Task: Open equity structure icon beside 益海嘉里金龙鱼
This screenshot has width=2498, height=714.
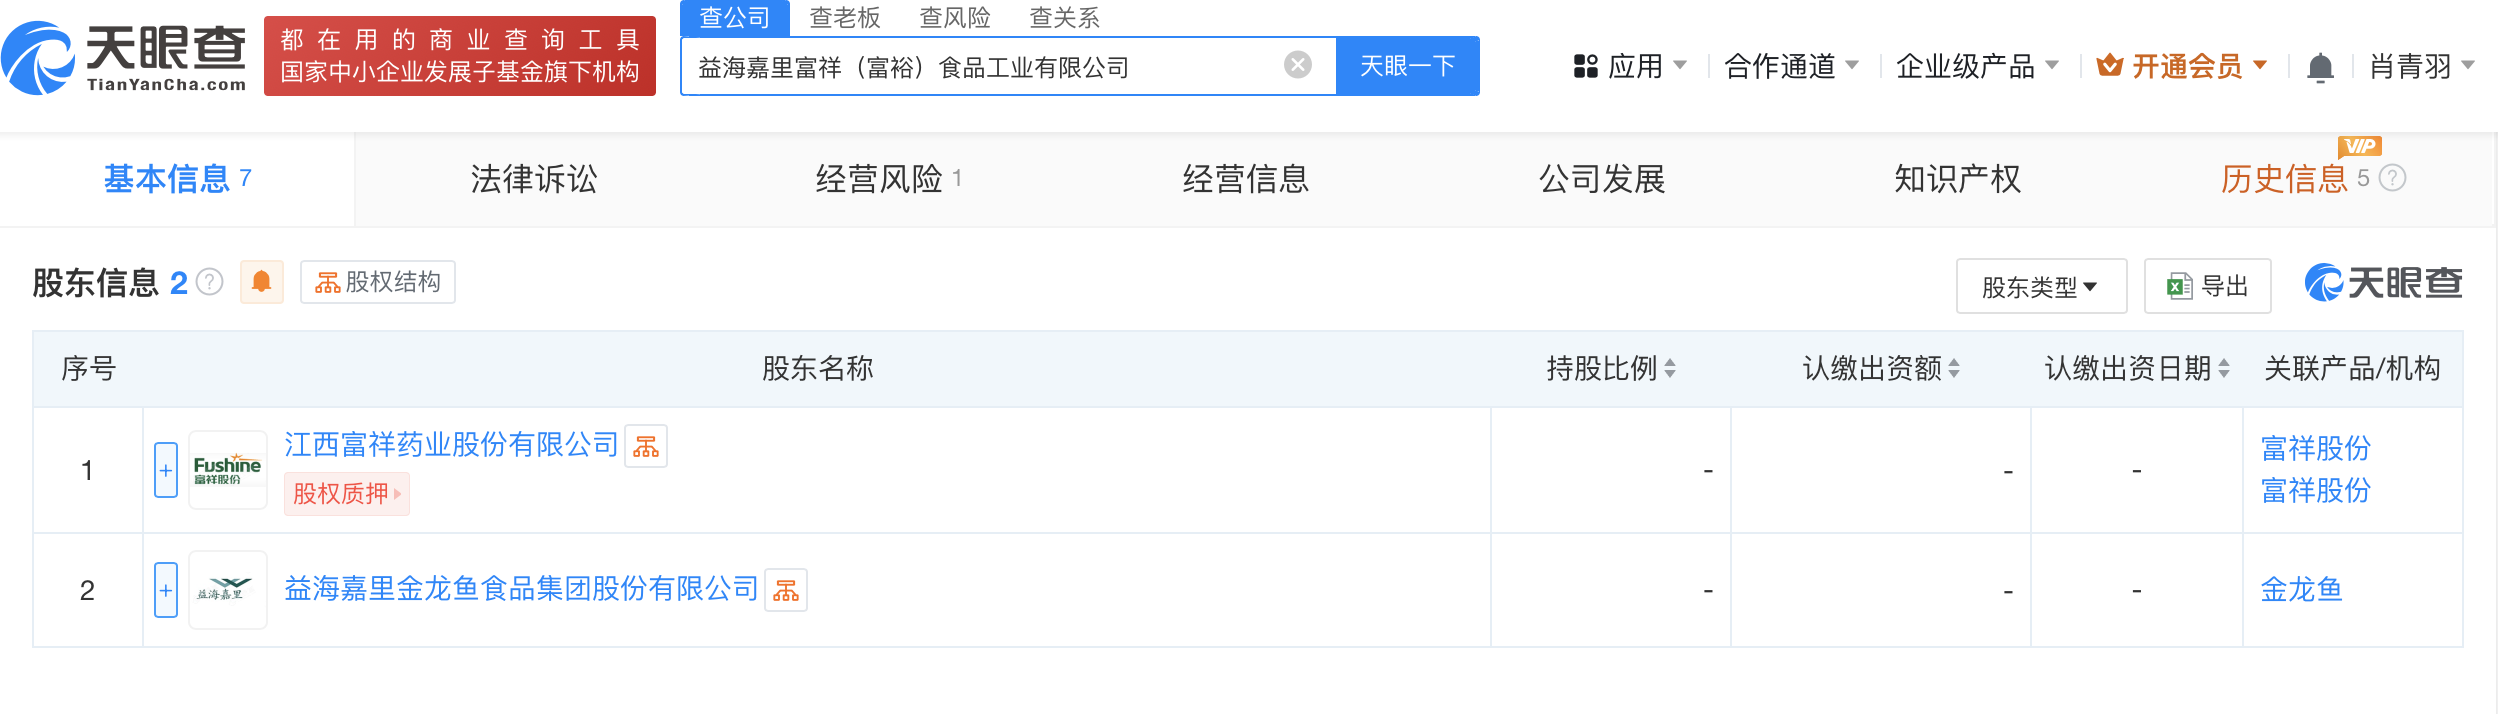Action: pyautogui.click(x=786, y=590)
